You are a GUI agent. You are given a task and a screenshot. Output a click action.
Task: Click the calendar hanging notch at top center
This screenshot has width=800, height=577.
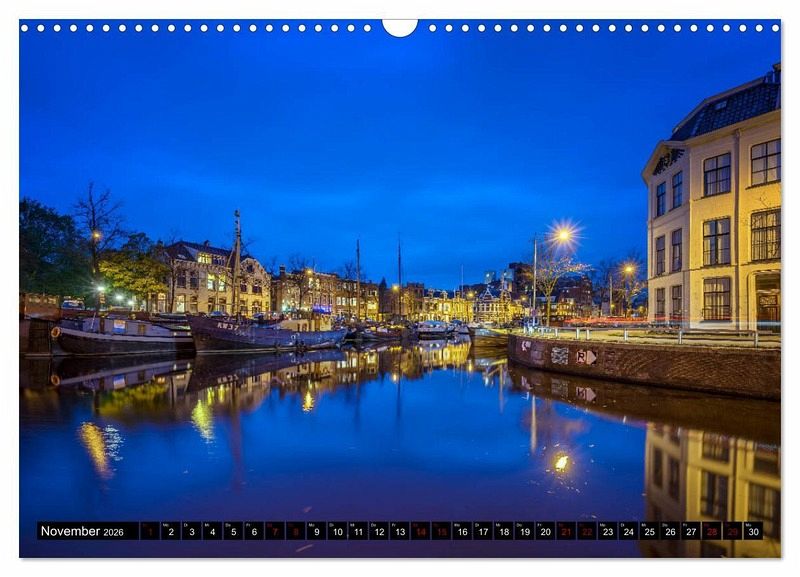click(400, 28)
